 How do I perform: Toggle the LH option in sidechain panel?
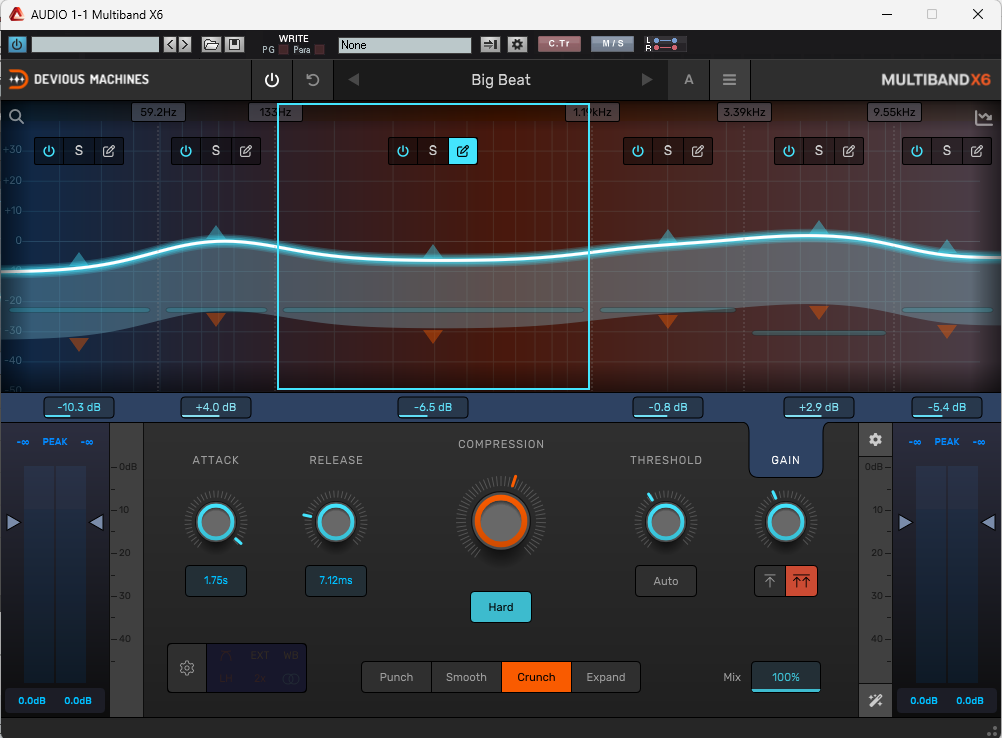pos(226,679)
